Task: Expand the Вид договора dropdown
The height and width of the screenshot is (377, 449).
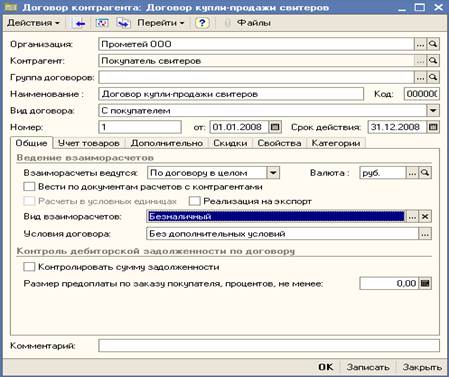Action: click(x=433, y=111)
